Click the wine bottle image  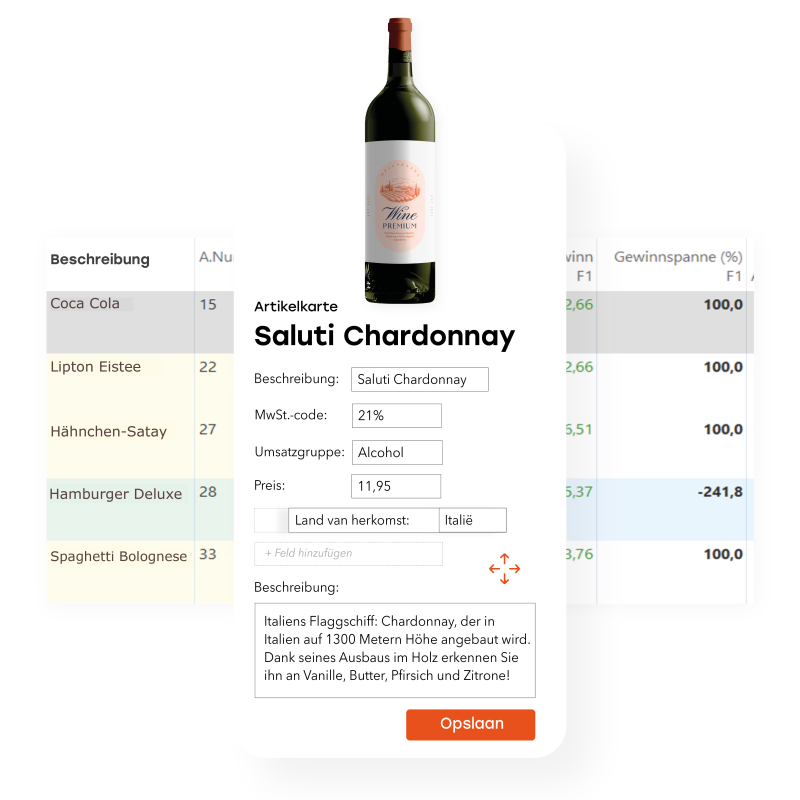click(400, 160)
